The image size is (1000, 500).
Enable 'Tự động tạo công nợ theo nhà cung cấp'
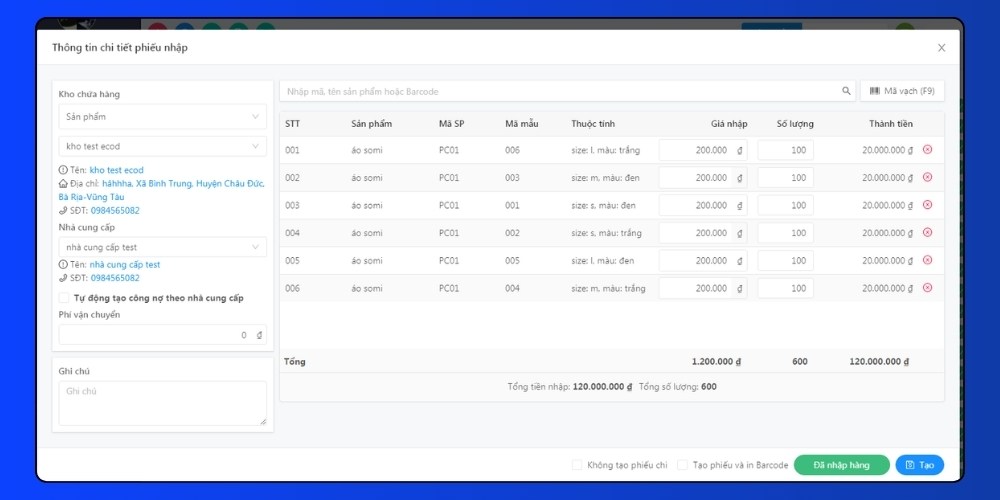(x=65, y=298)
